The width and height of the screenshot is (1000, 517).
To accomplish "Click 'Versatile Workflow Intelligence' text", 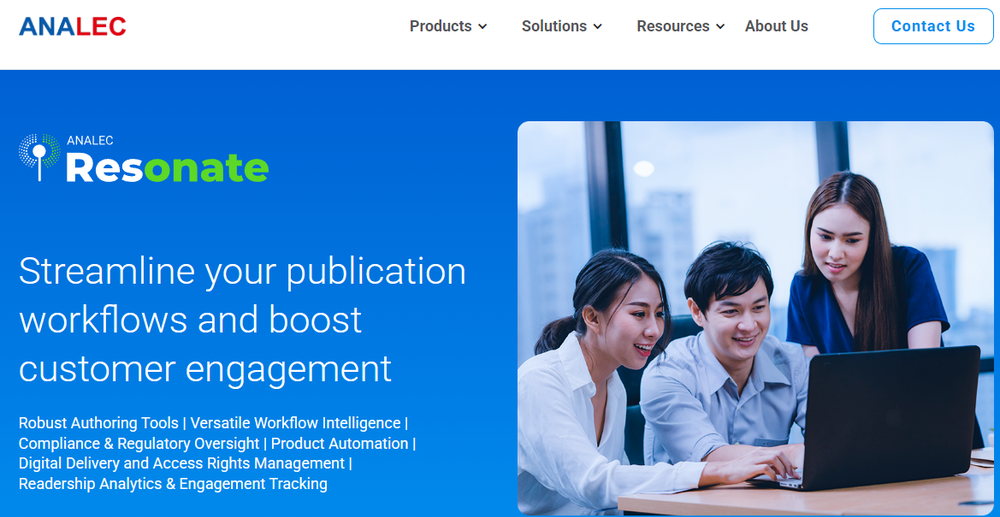I will click(295, 423).
